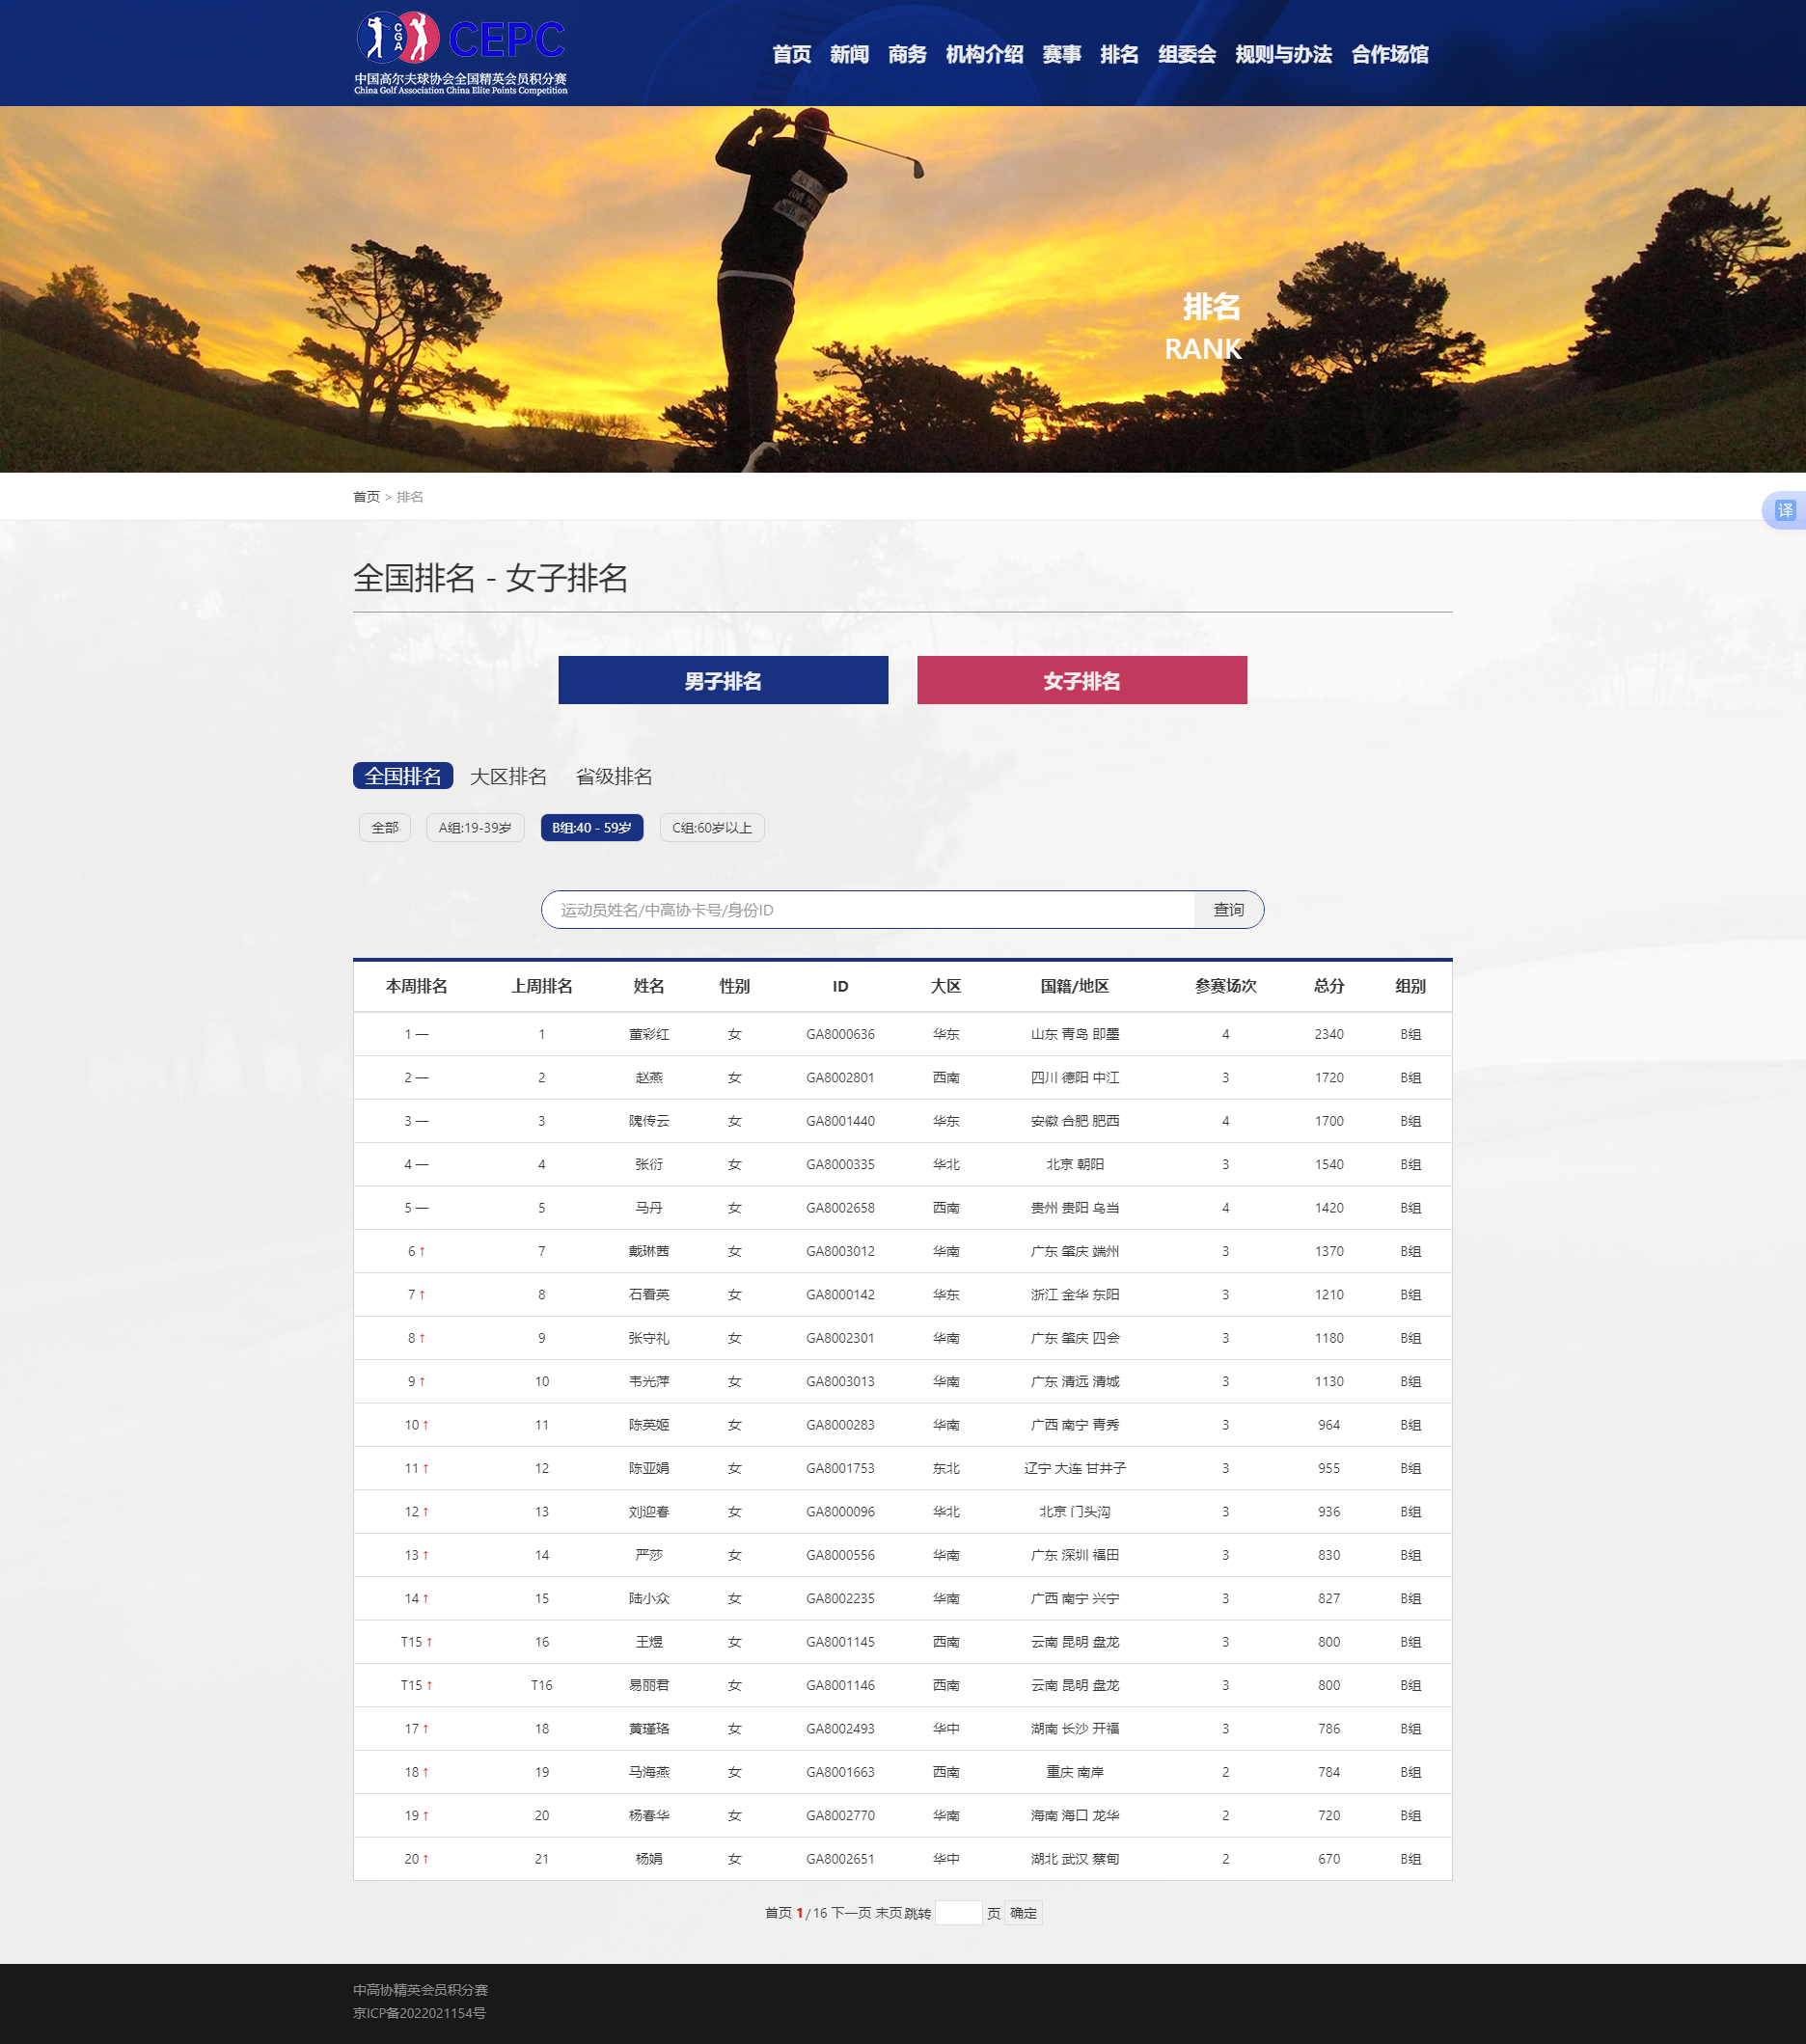Image resolution: width=1806 pixels, height=2044 pixels.
Task: Go to 下一页 in pagination
Action: coord(851,1913)
